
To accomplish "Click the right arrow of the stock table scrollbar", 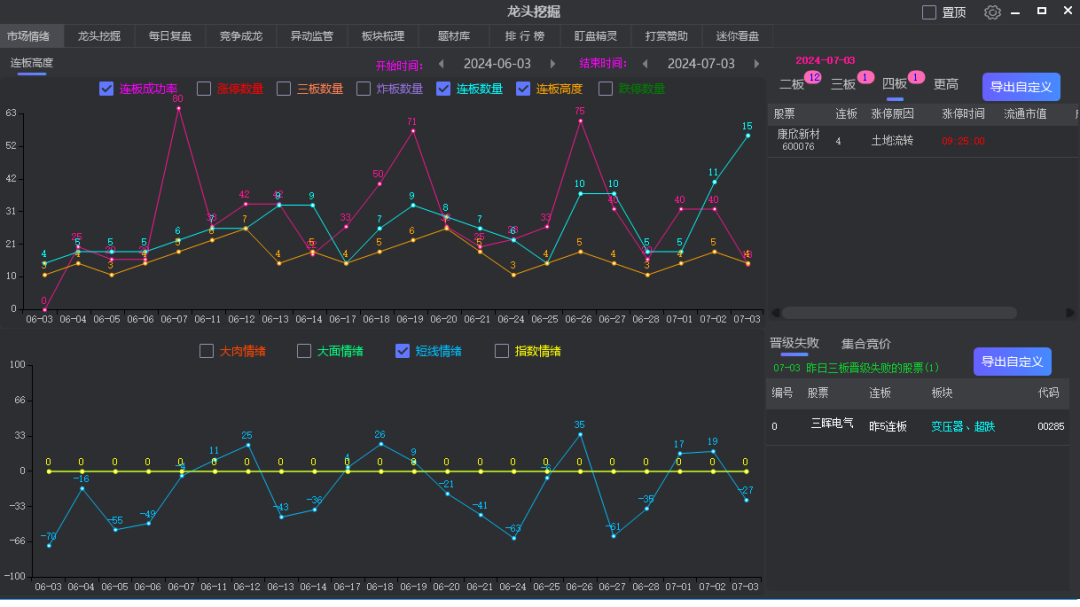I will tap(1070, 313).
